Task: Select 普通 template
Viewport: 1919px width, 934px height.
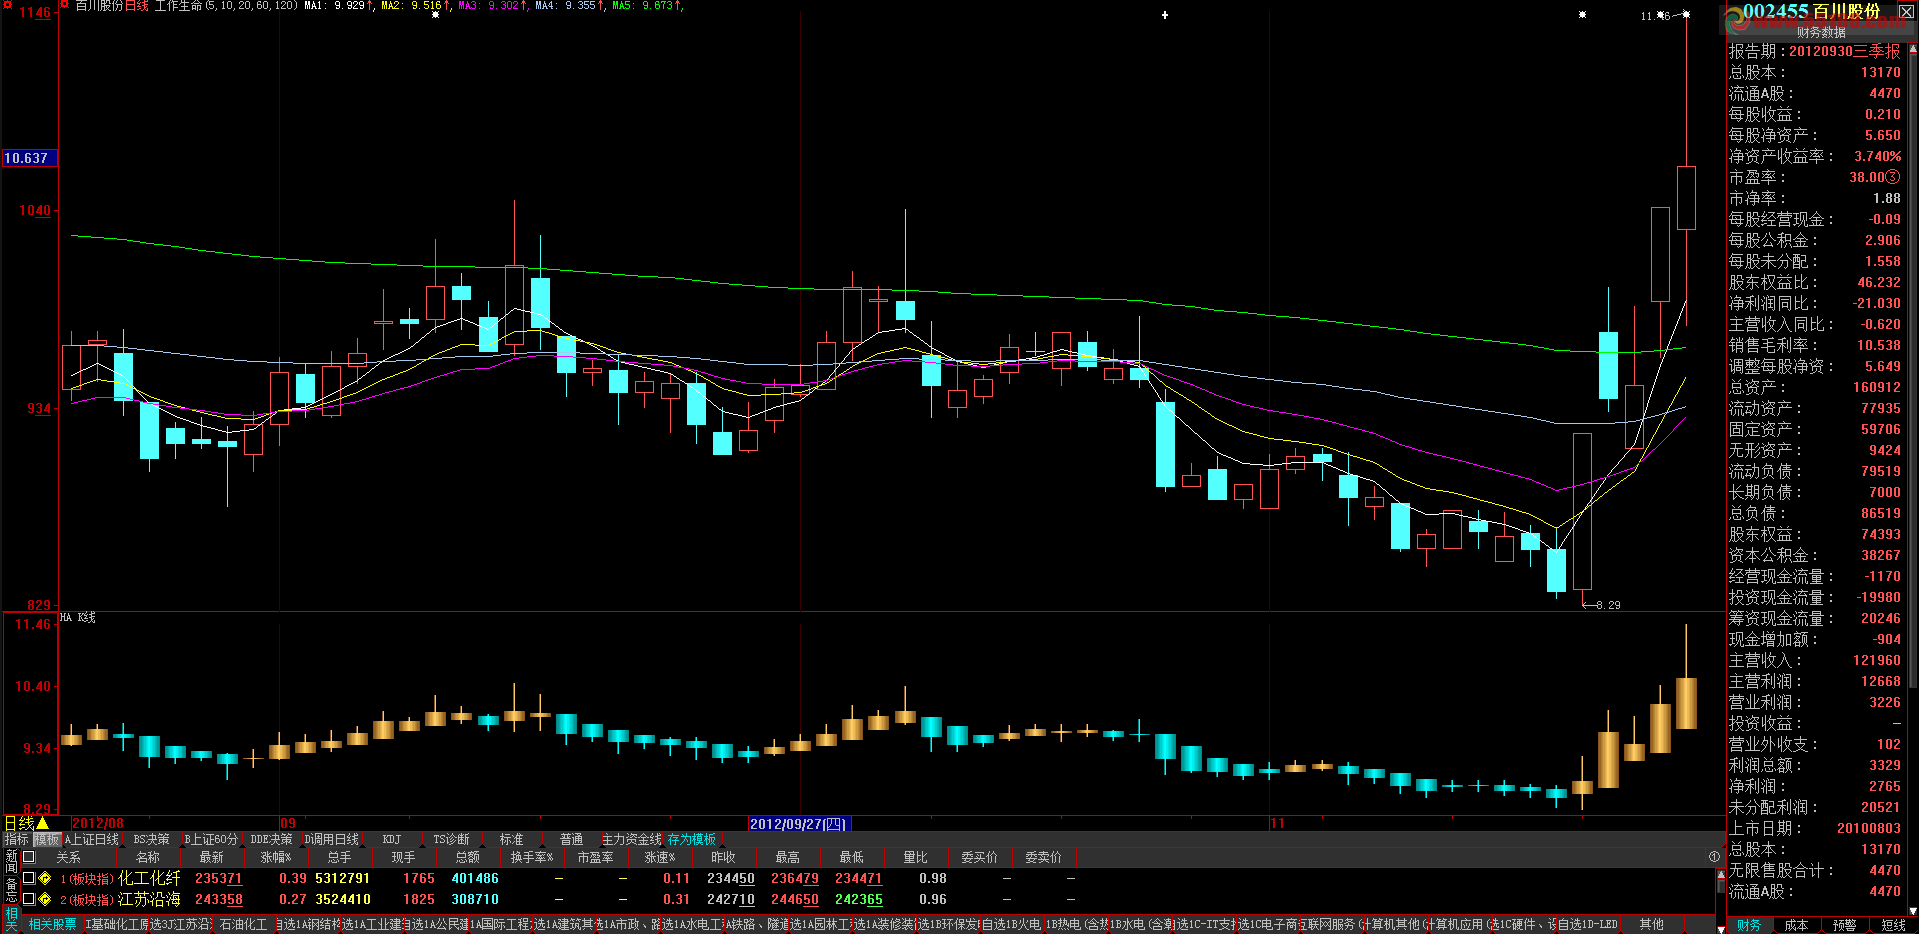Action: pyautogui.click(x=571, y=840)
